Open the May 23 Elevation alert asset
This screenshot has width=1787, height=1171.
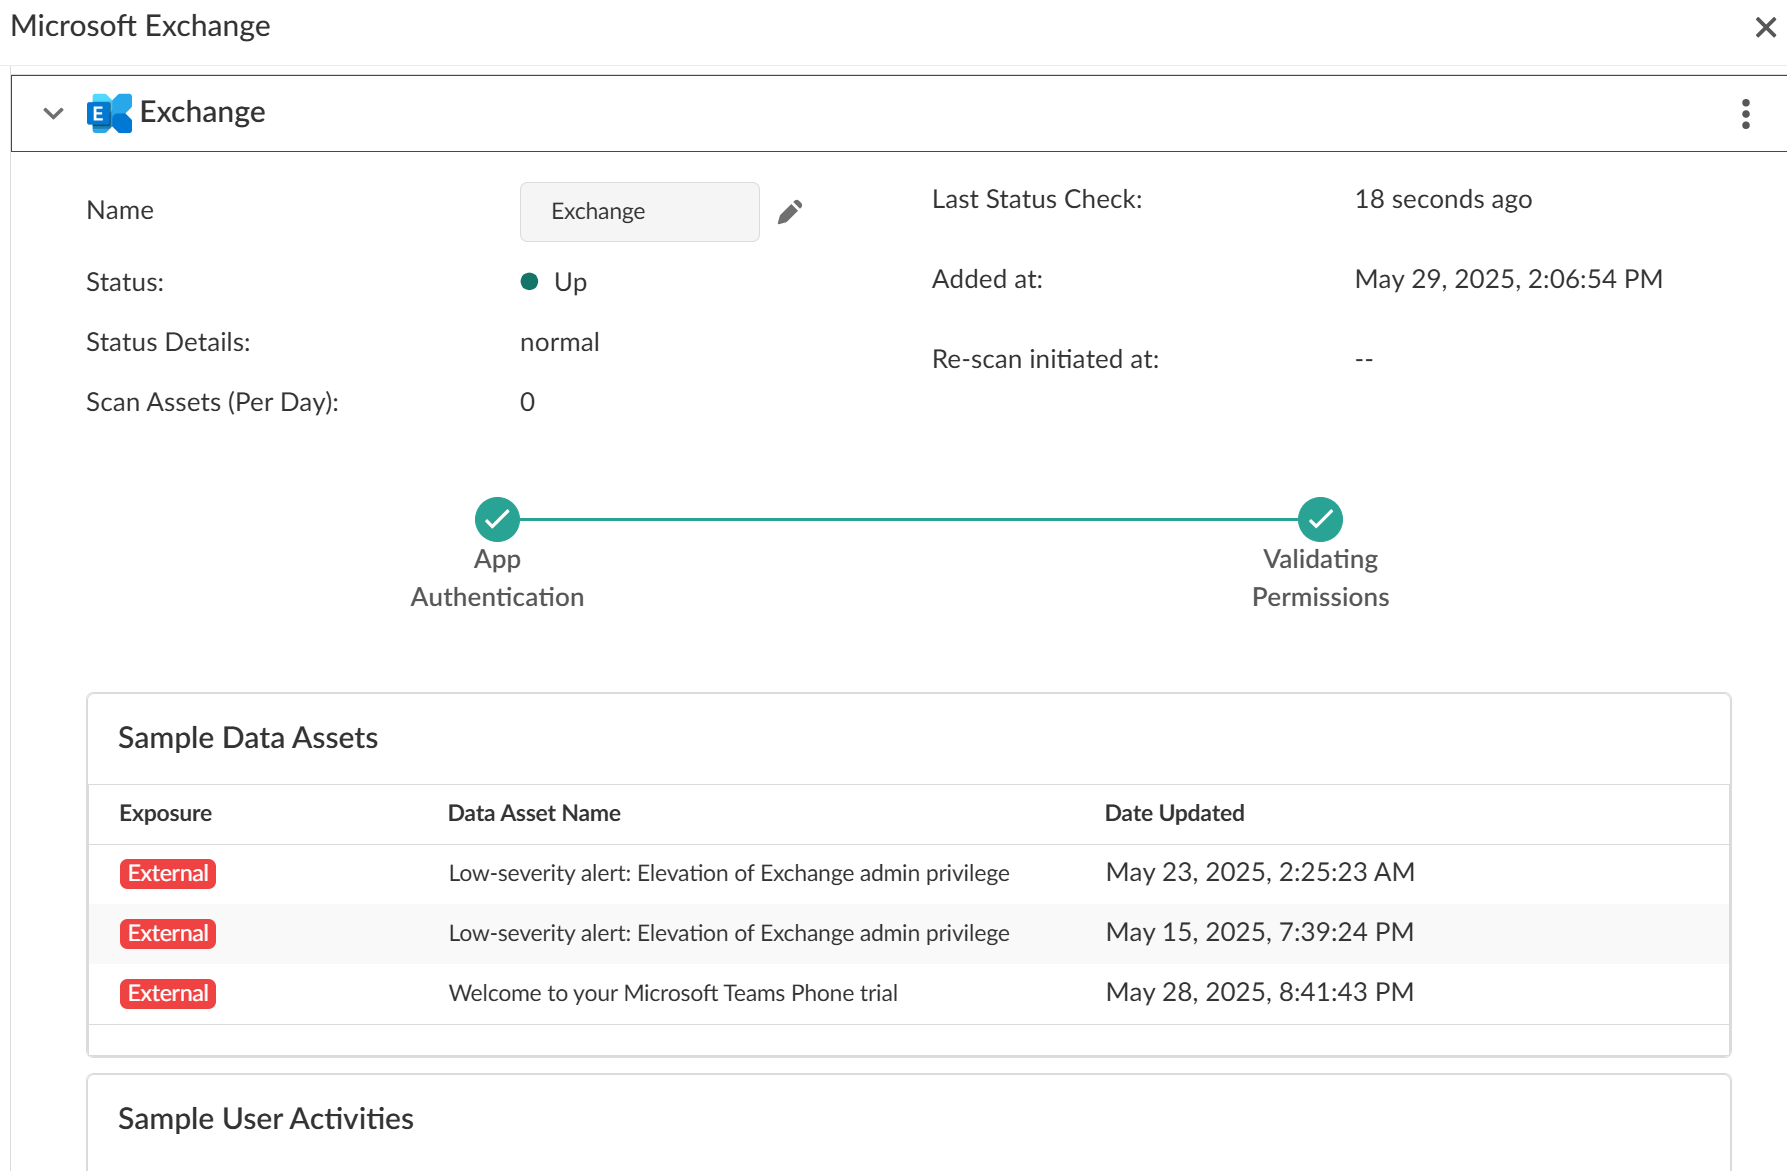[x=728, y=873]
